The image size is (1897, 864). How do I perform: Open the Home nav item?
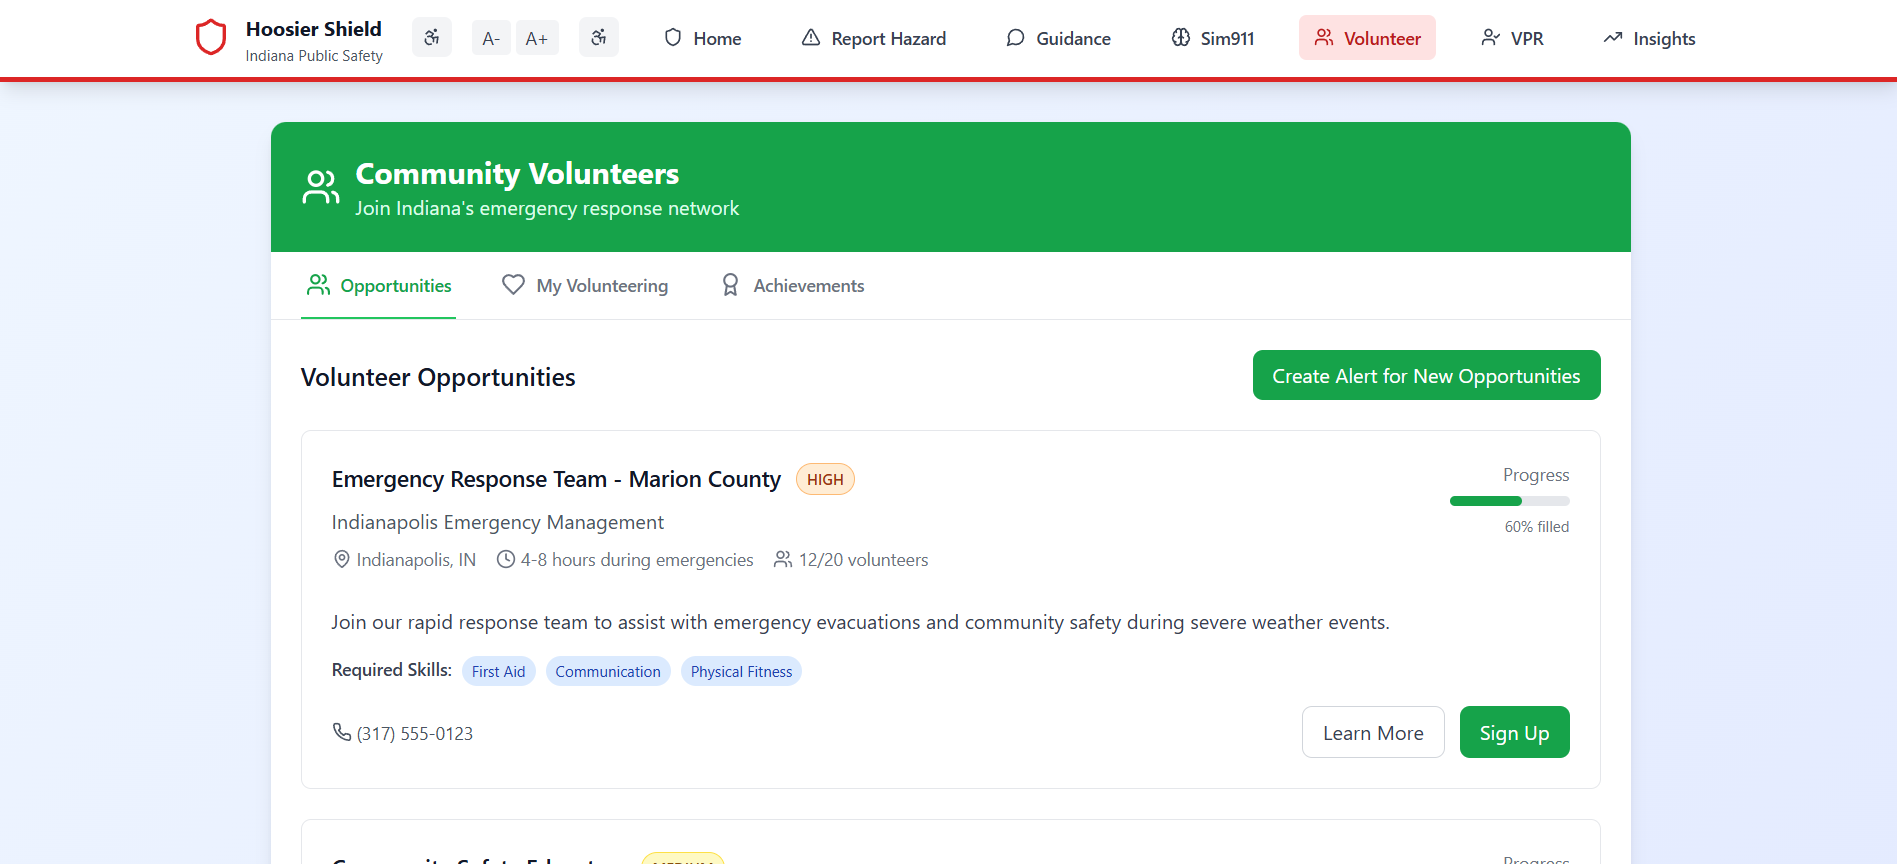702,38
